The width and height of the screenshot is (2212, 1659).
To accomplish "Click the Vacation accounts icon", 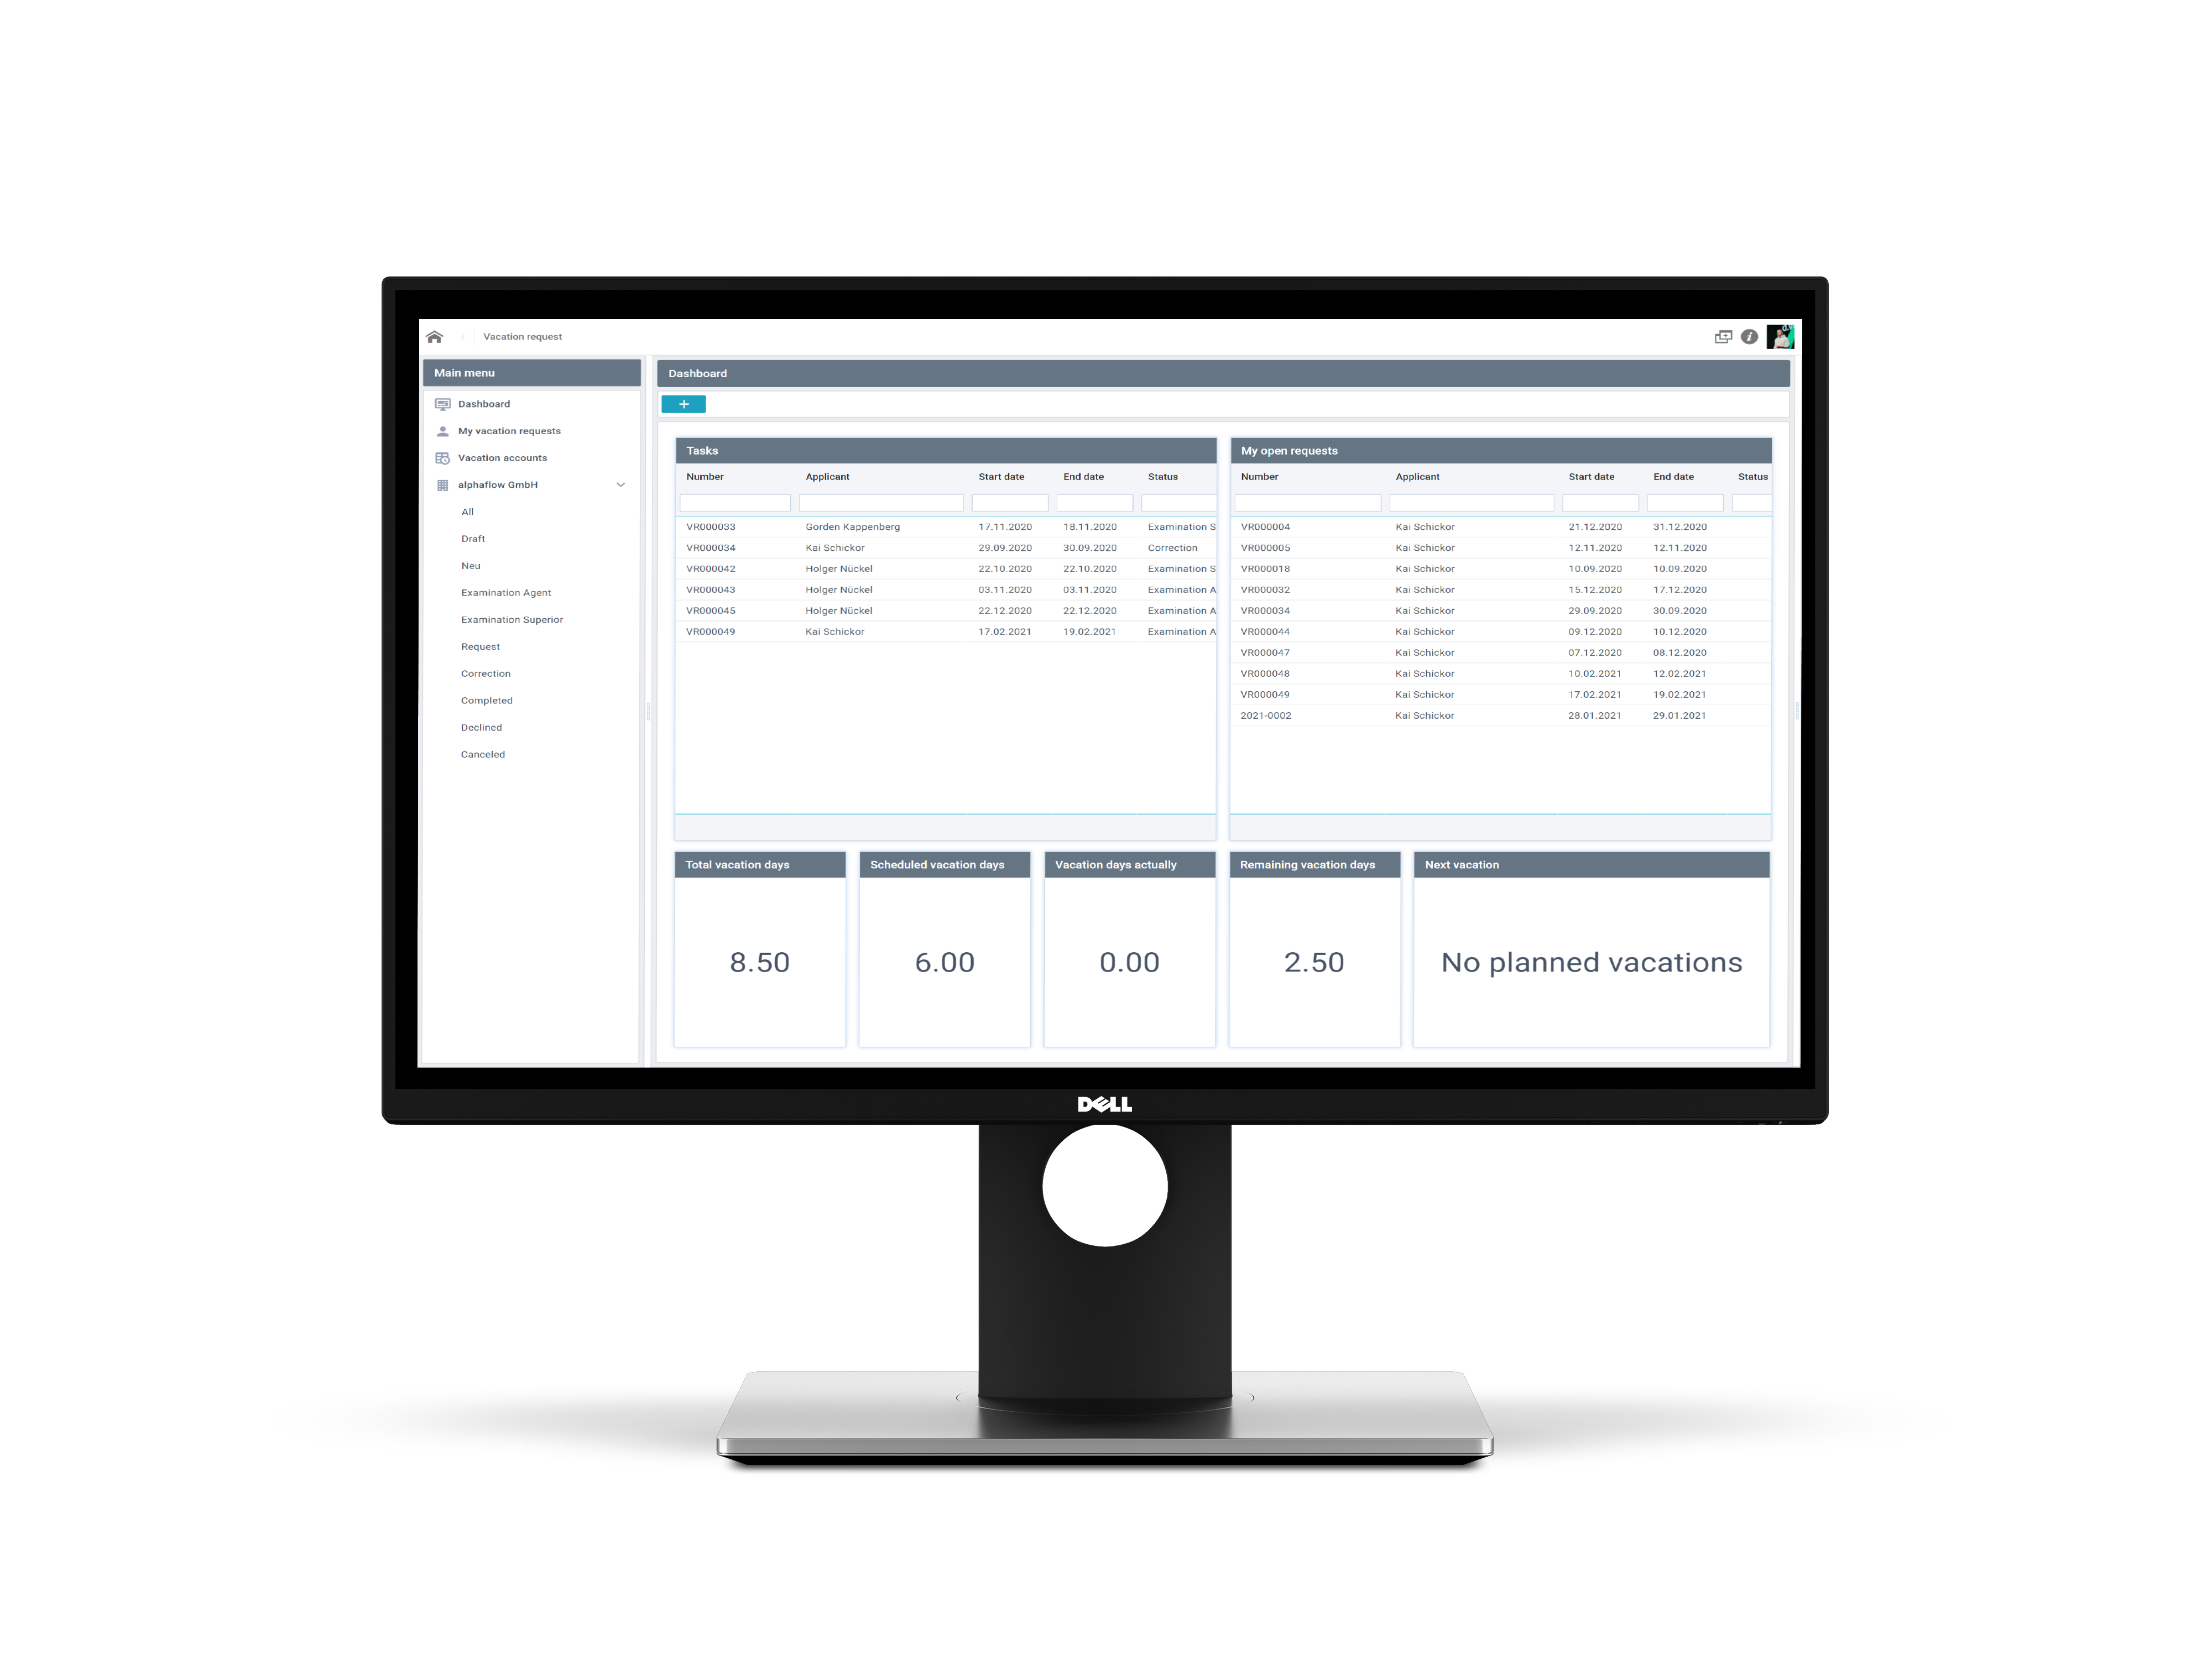I will [x=441, y=458].
